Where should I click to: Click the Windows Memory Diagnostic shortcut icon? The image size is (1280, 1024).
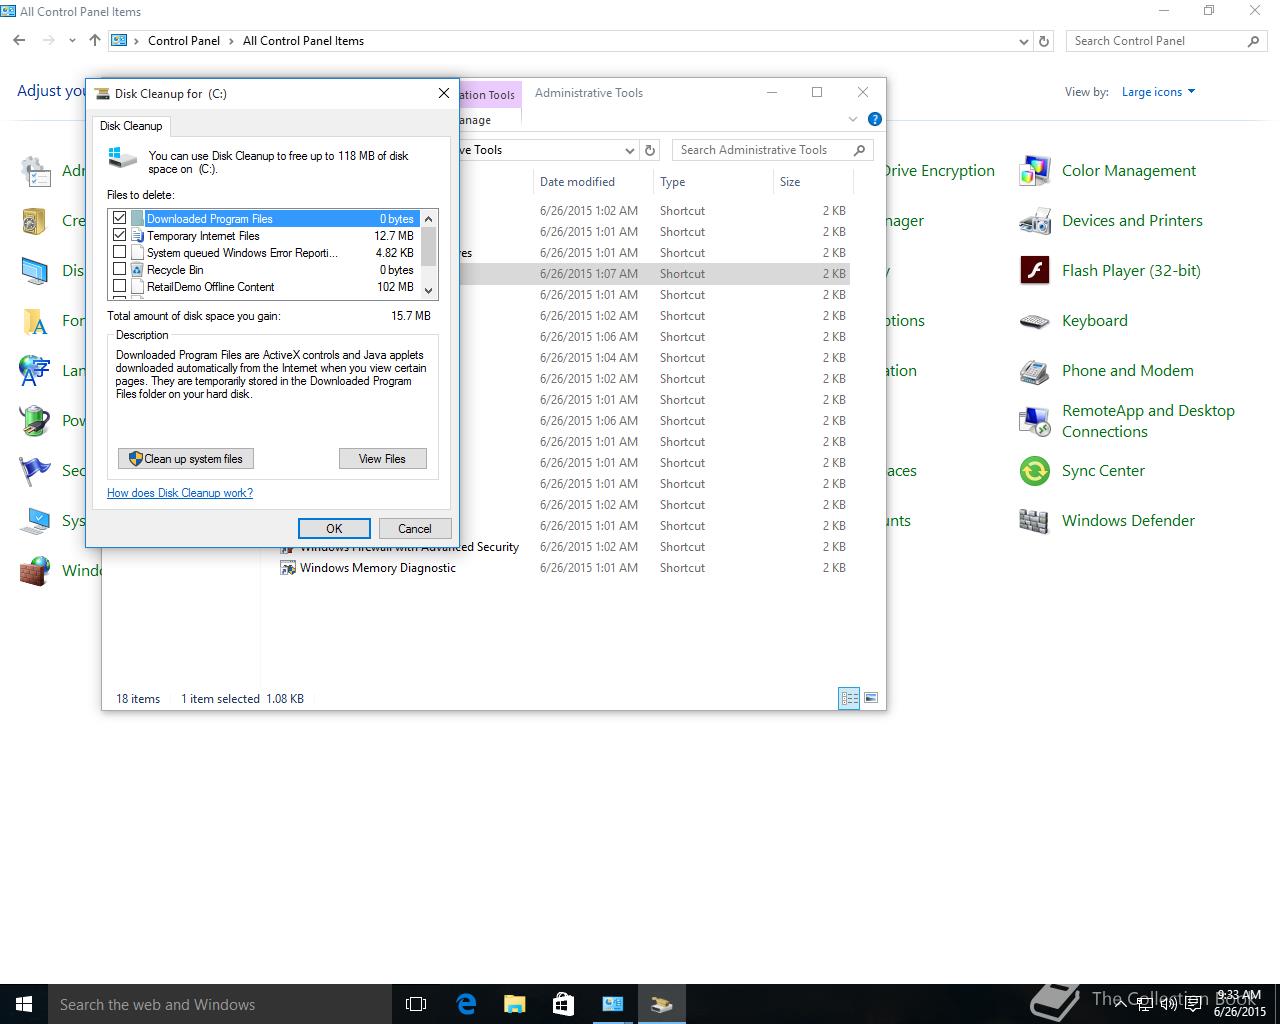pyautogui.click(x=288, y=568)
